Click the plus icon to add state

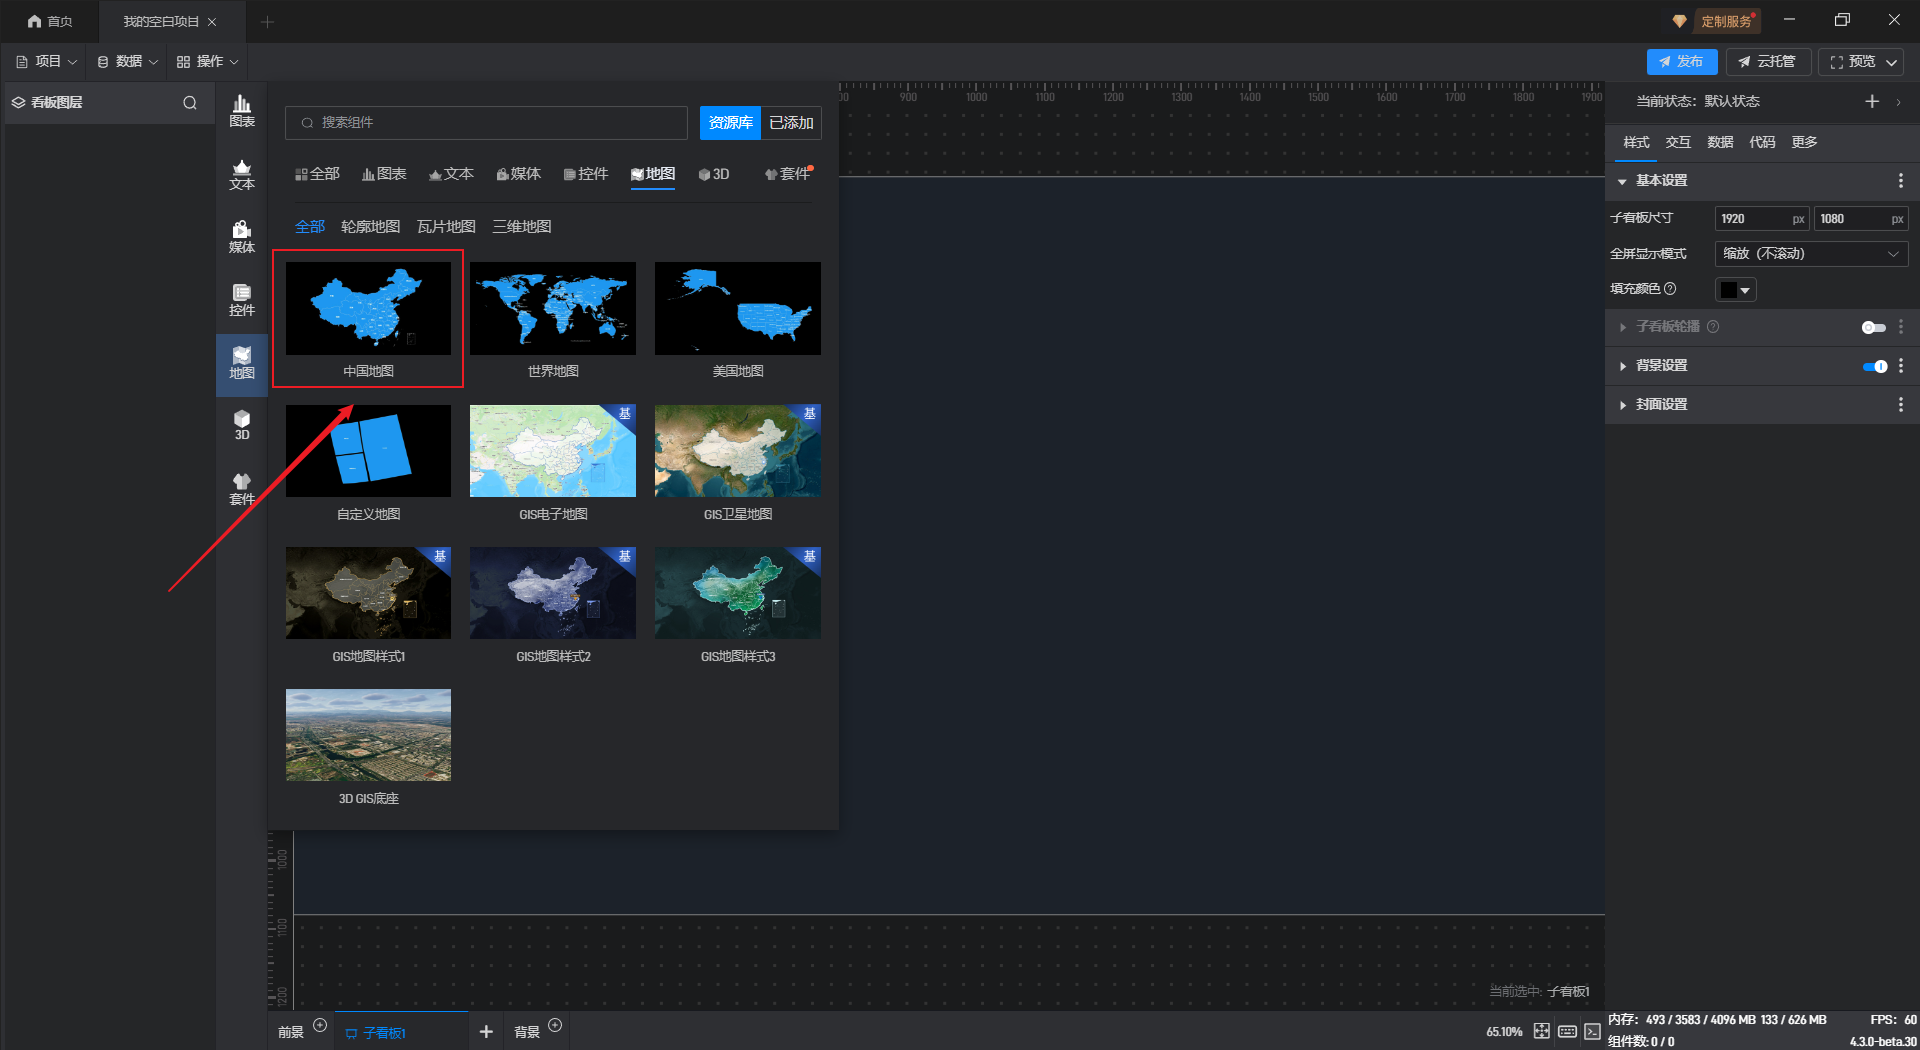point(1872,101)
